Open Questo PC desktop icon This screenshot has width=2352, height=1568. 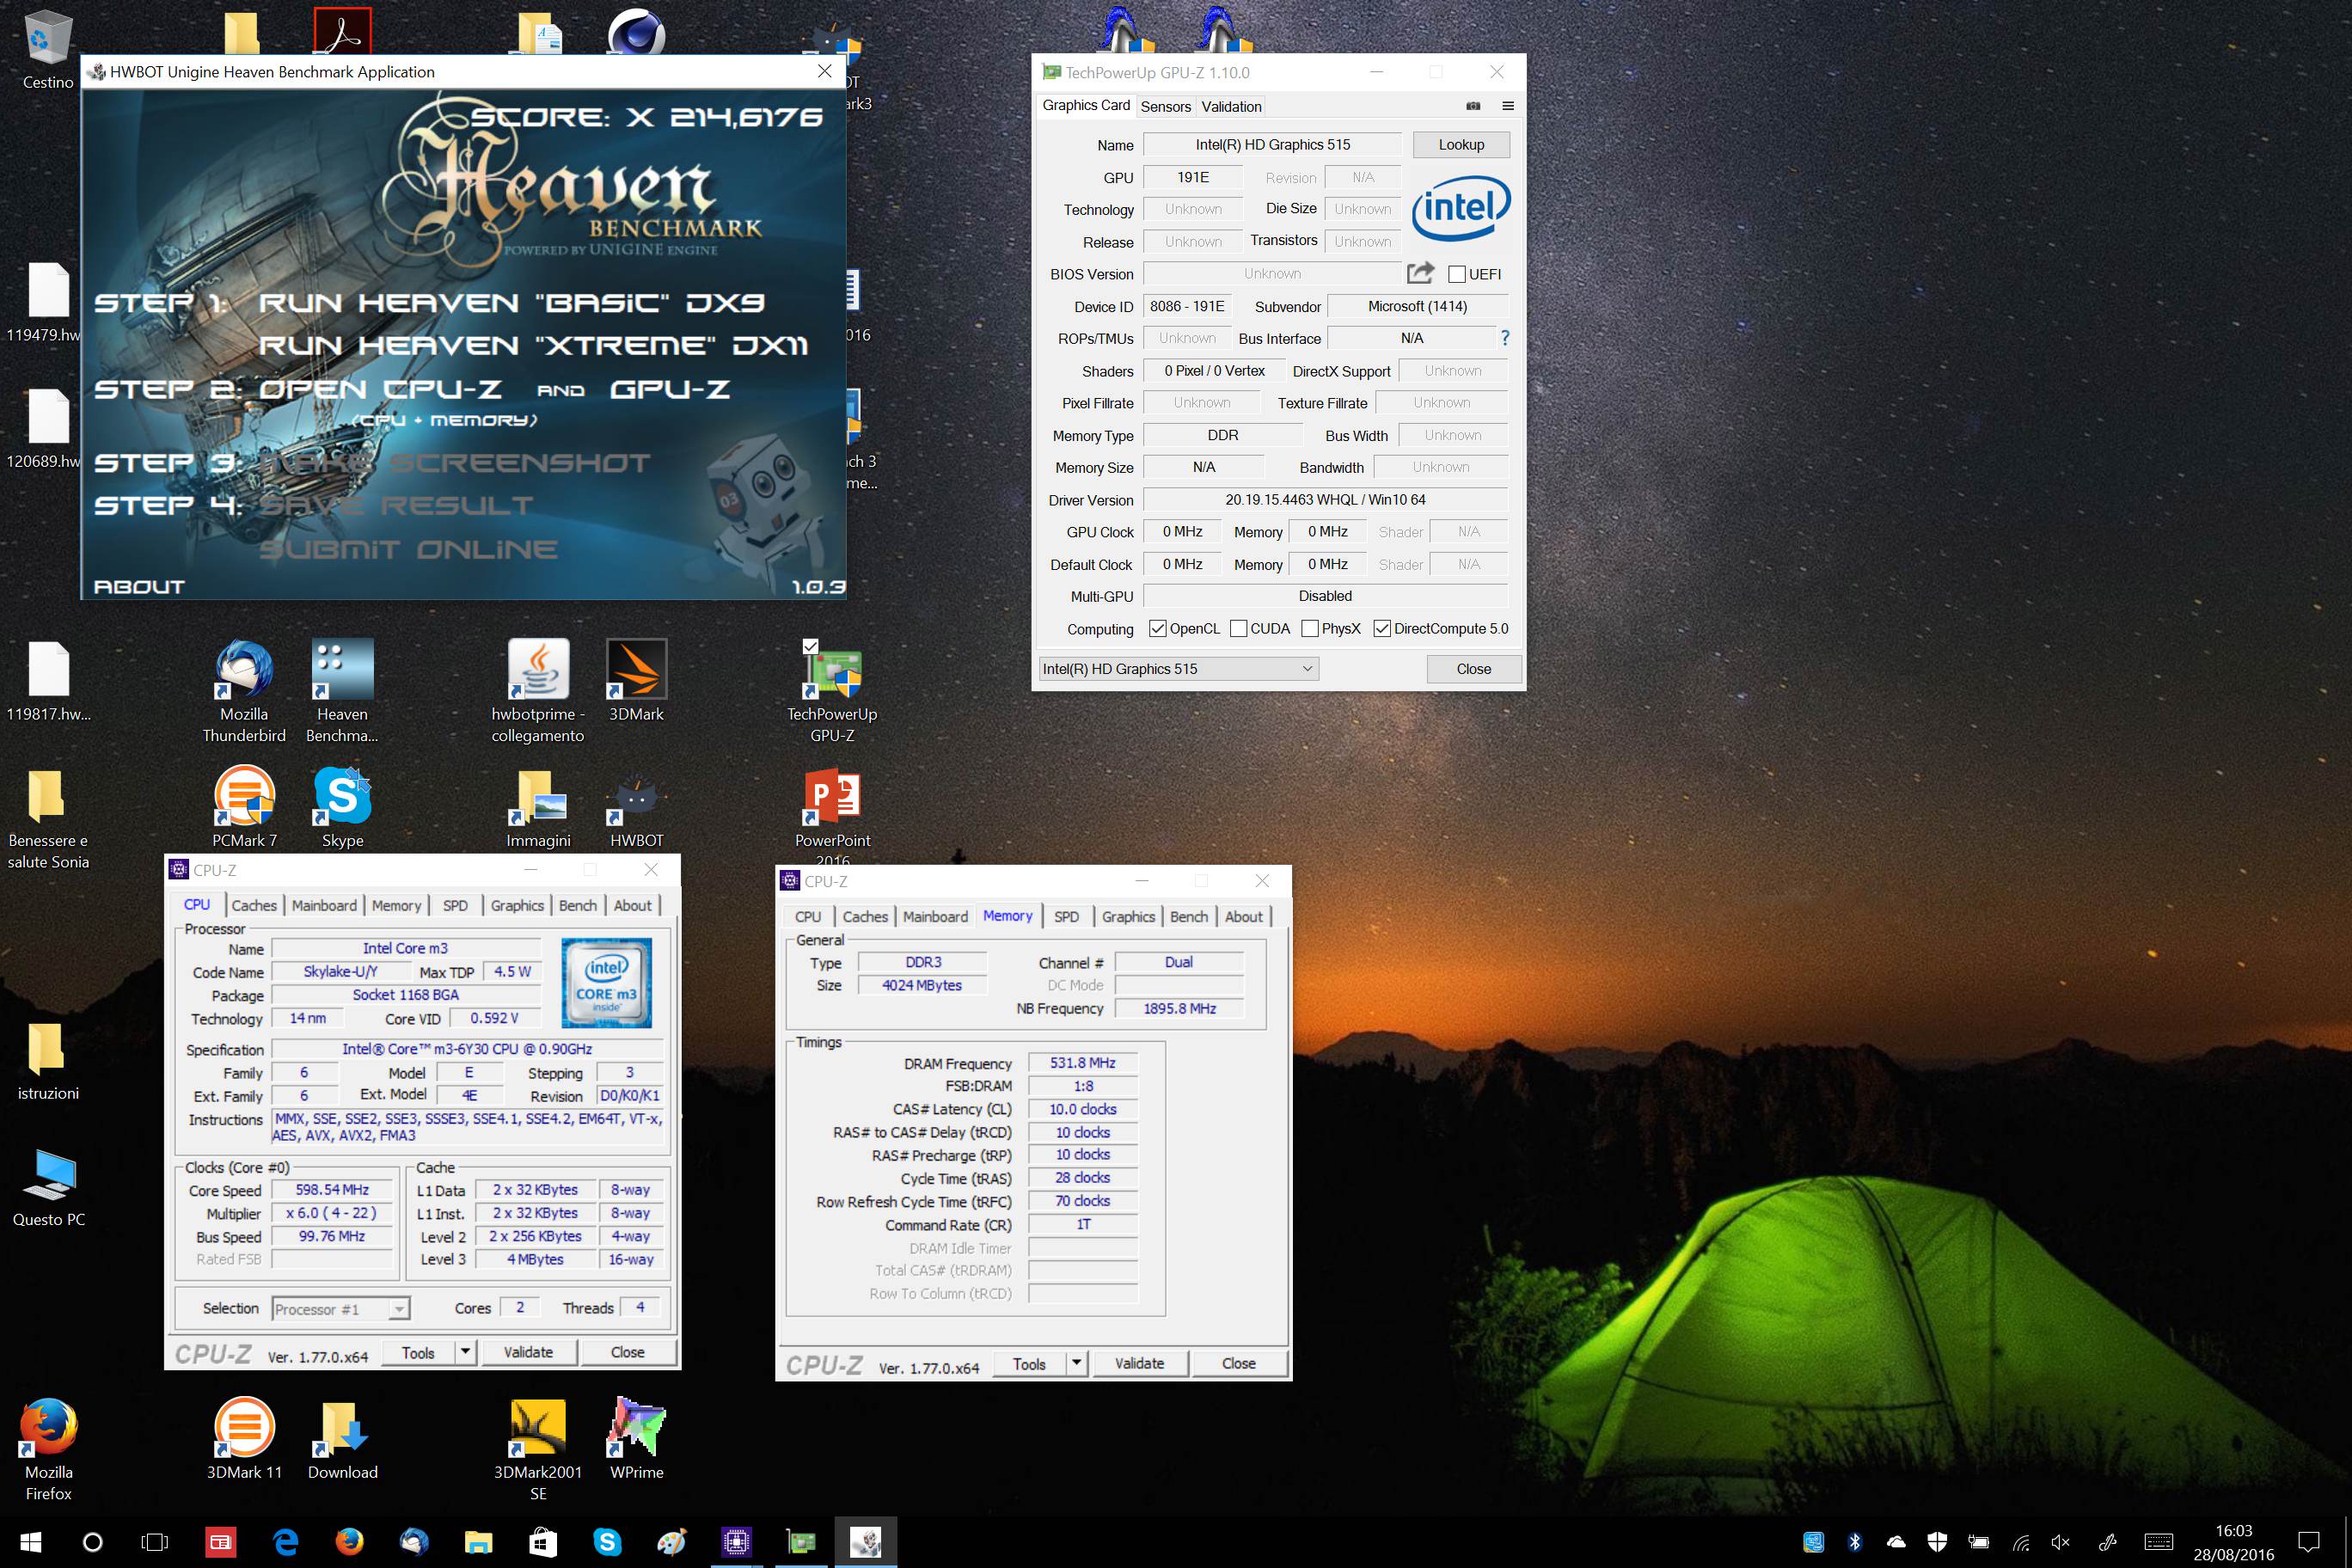point(48,1188)
